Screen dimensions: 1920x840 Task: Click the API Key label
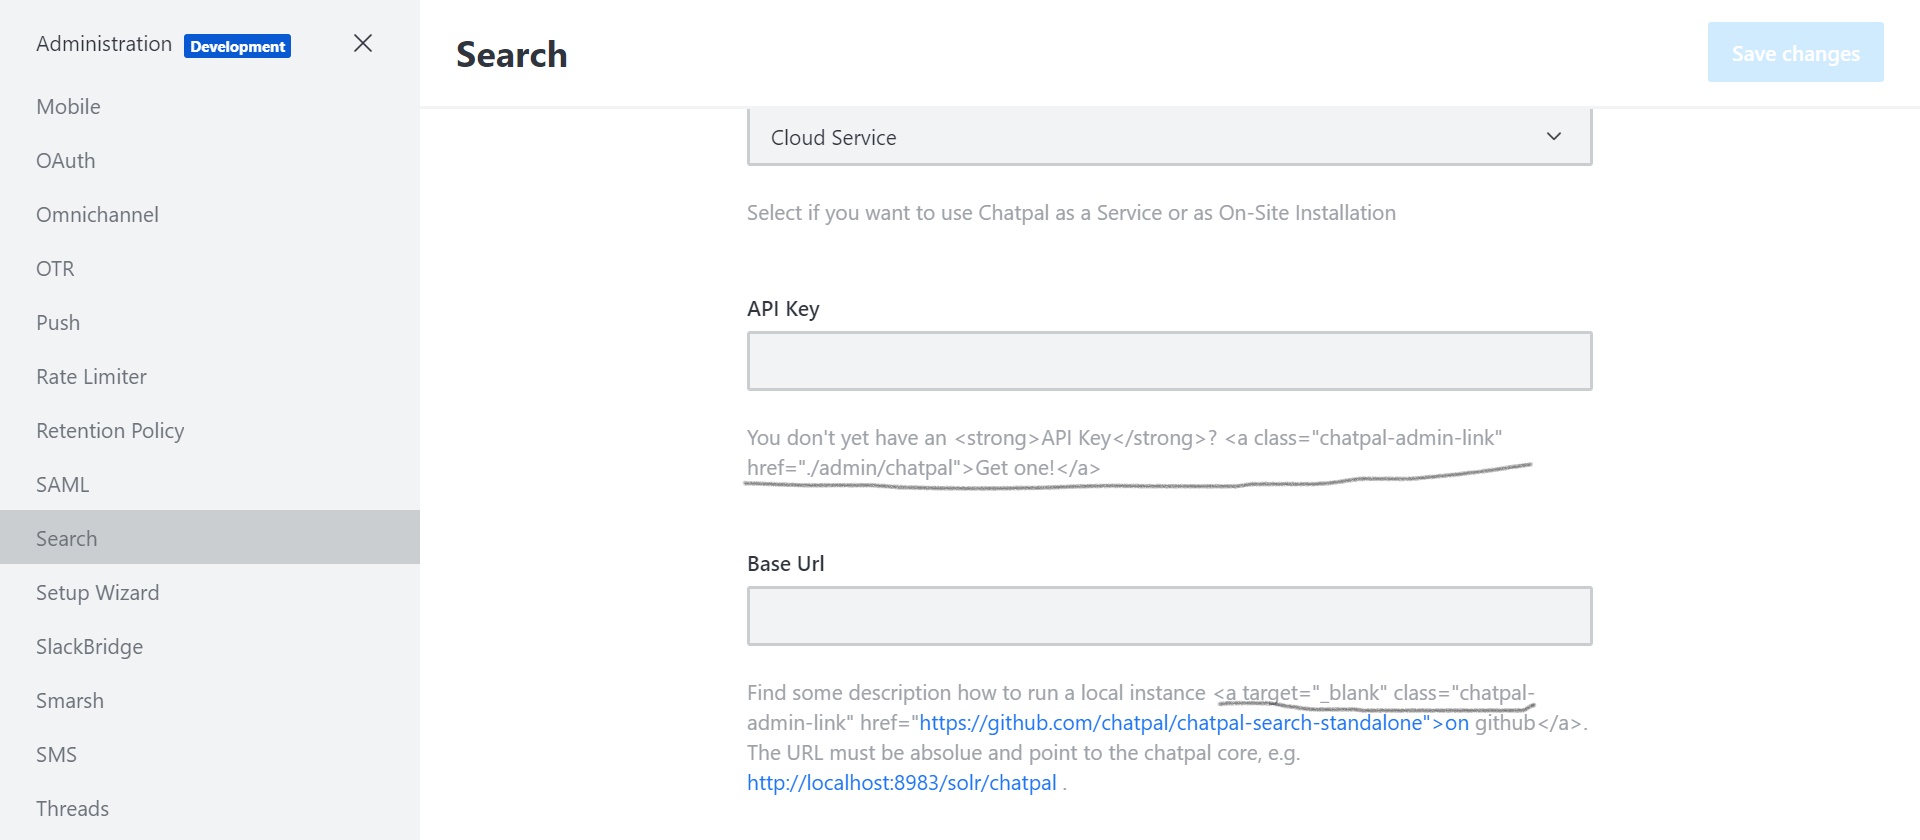click(783, 309)
